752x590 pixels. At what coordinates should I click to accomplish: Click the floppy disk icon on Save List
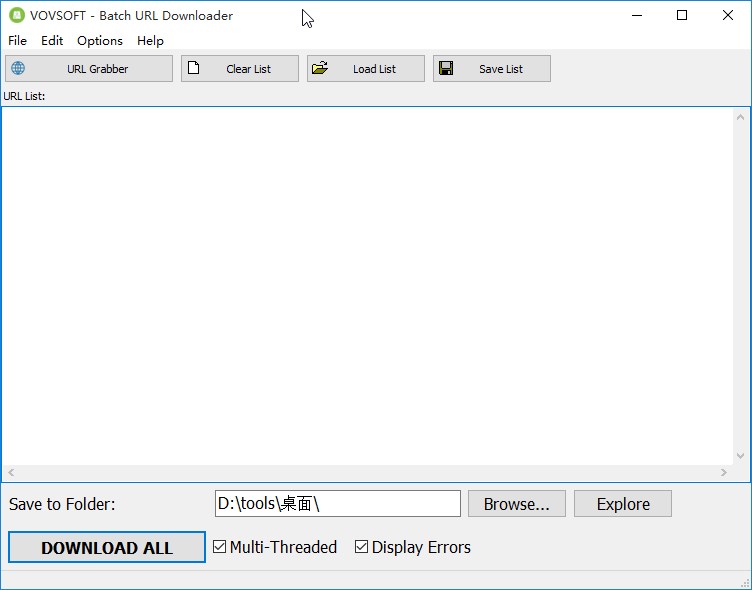tap(446, 68)
